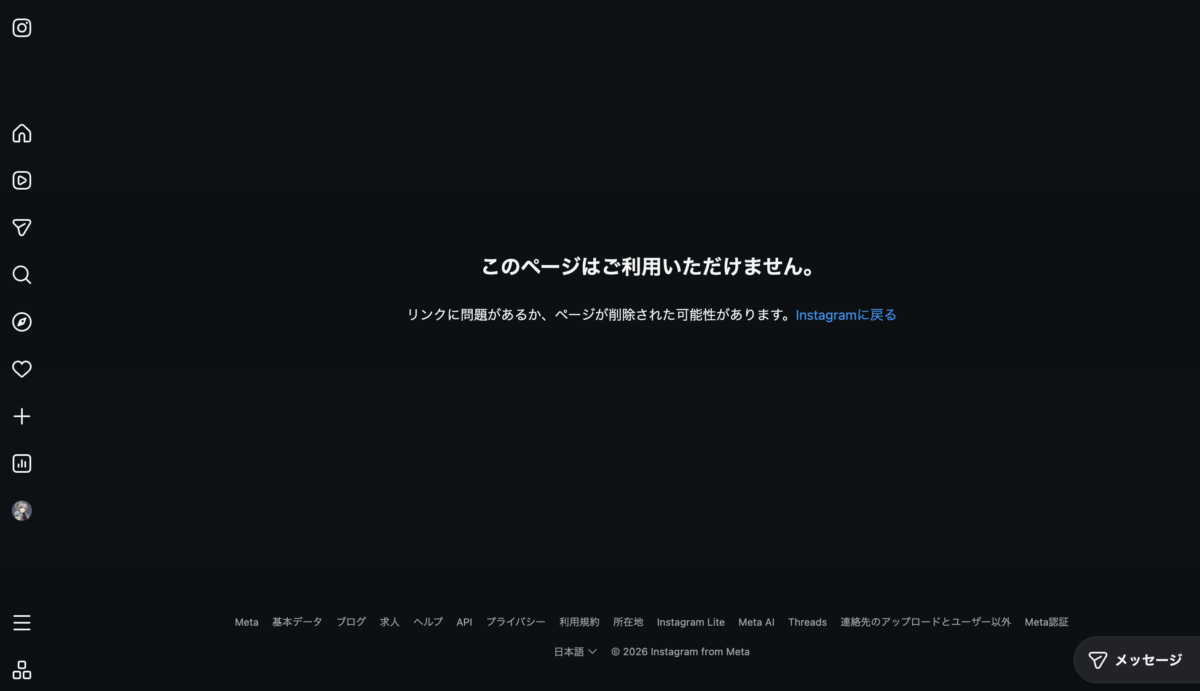1200x691 pixels.
Task: Open profile avatar in sidebar
Action: (x=22, y=511)
